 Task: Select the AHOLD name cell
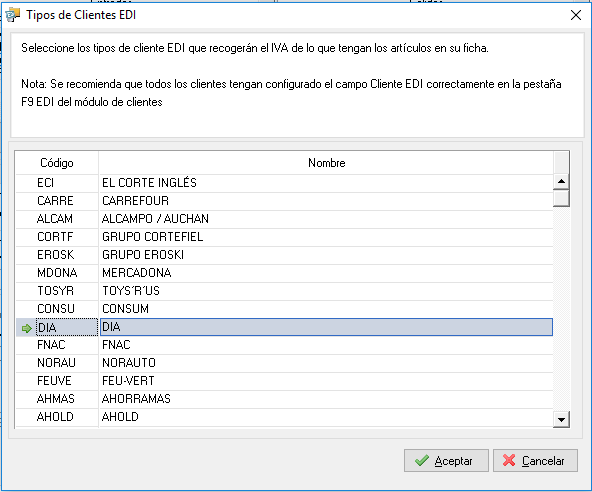tap(326, 417)
